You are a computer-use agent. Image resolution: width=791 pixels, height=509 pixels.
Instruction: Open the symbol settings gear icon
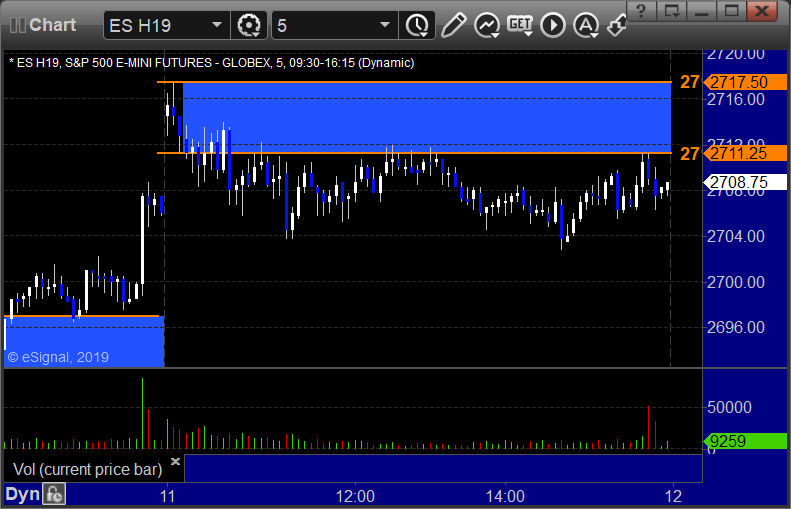pos(249,25)
